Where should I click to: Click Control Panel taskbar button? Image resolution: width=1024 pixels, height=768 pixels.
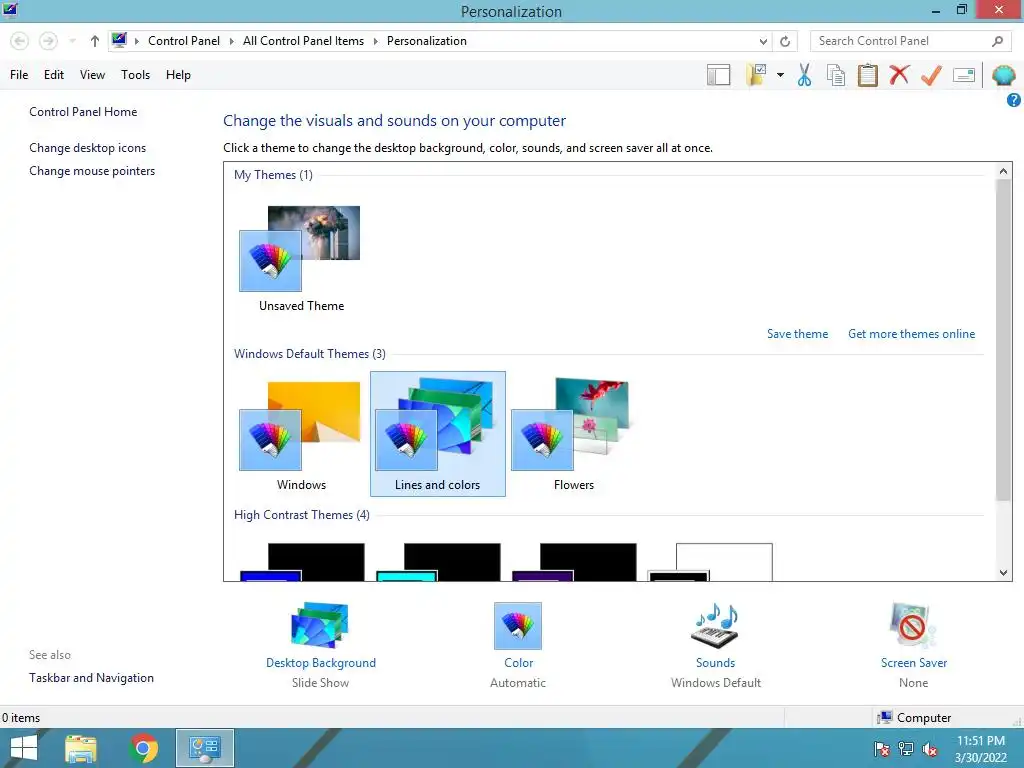[204, 748]
